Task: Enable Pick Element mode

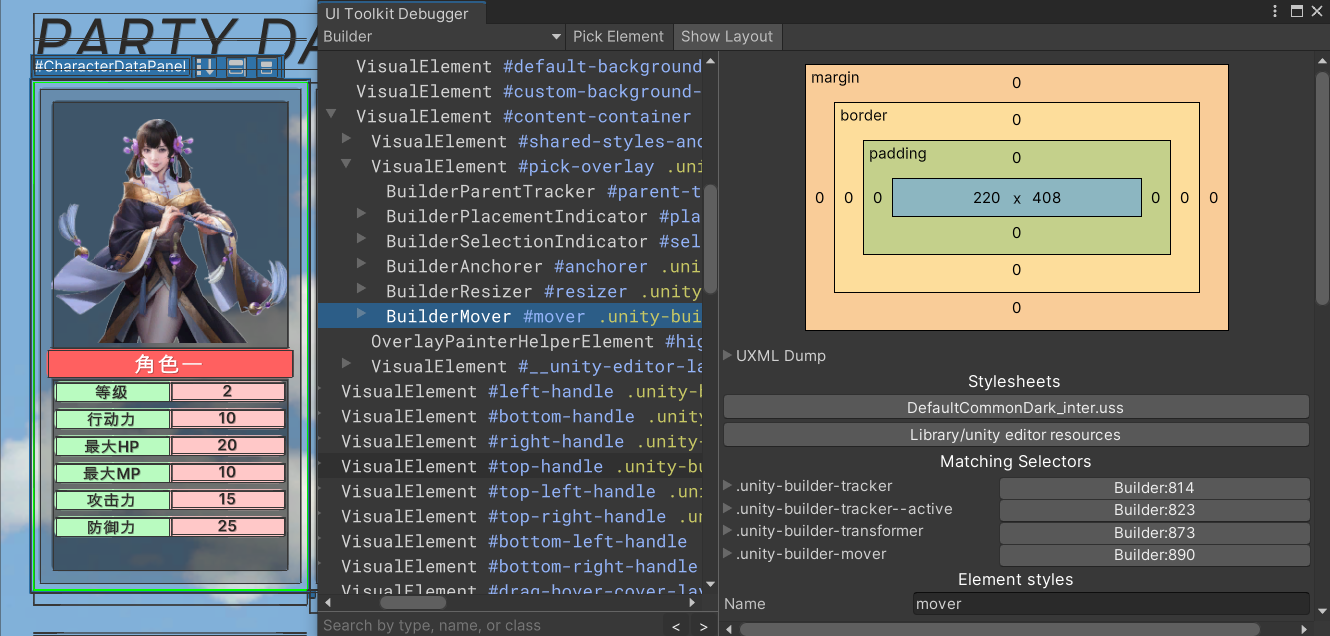Action: 619,36
